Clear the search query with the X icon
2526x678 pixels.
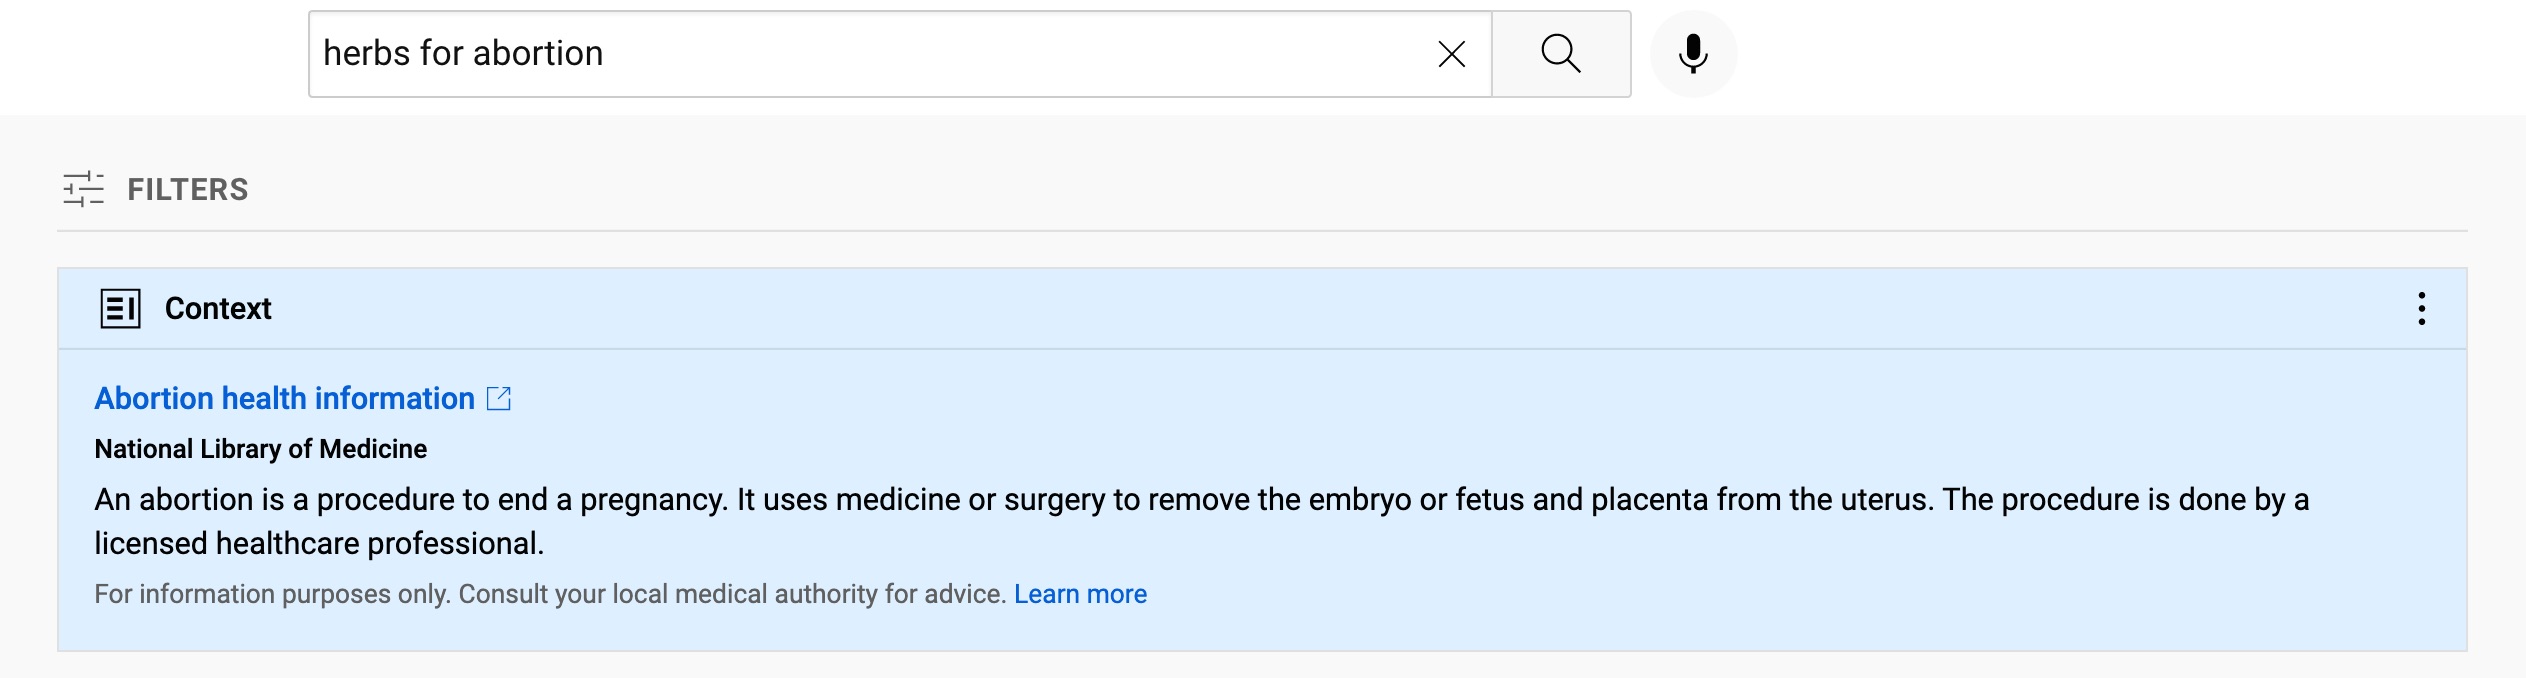click(x=1451, y=54)
